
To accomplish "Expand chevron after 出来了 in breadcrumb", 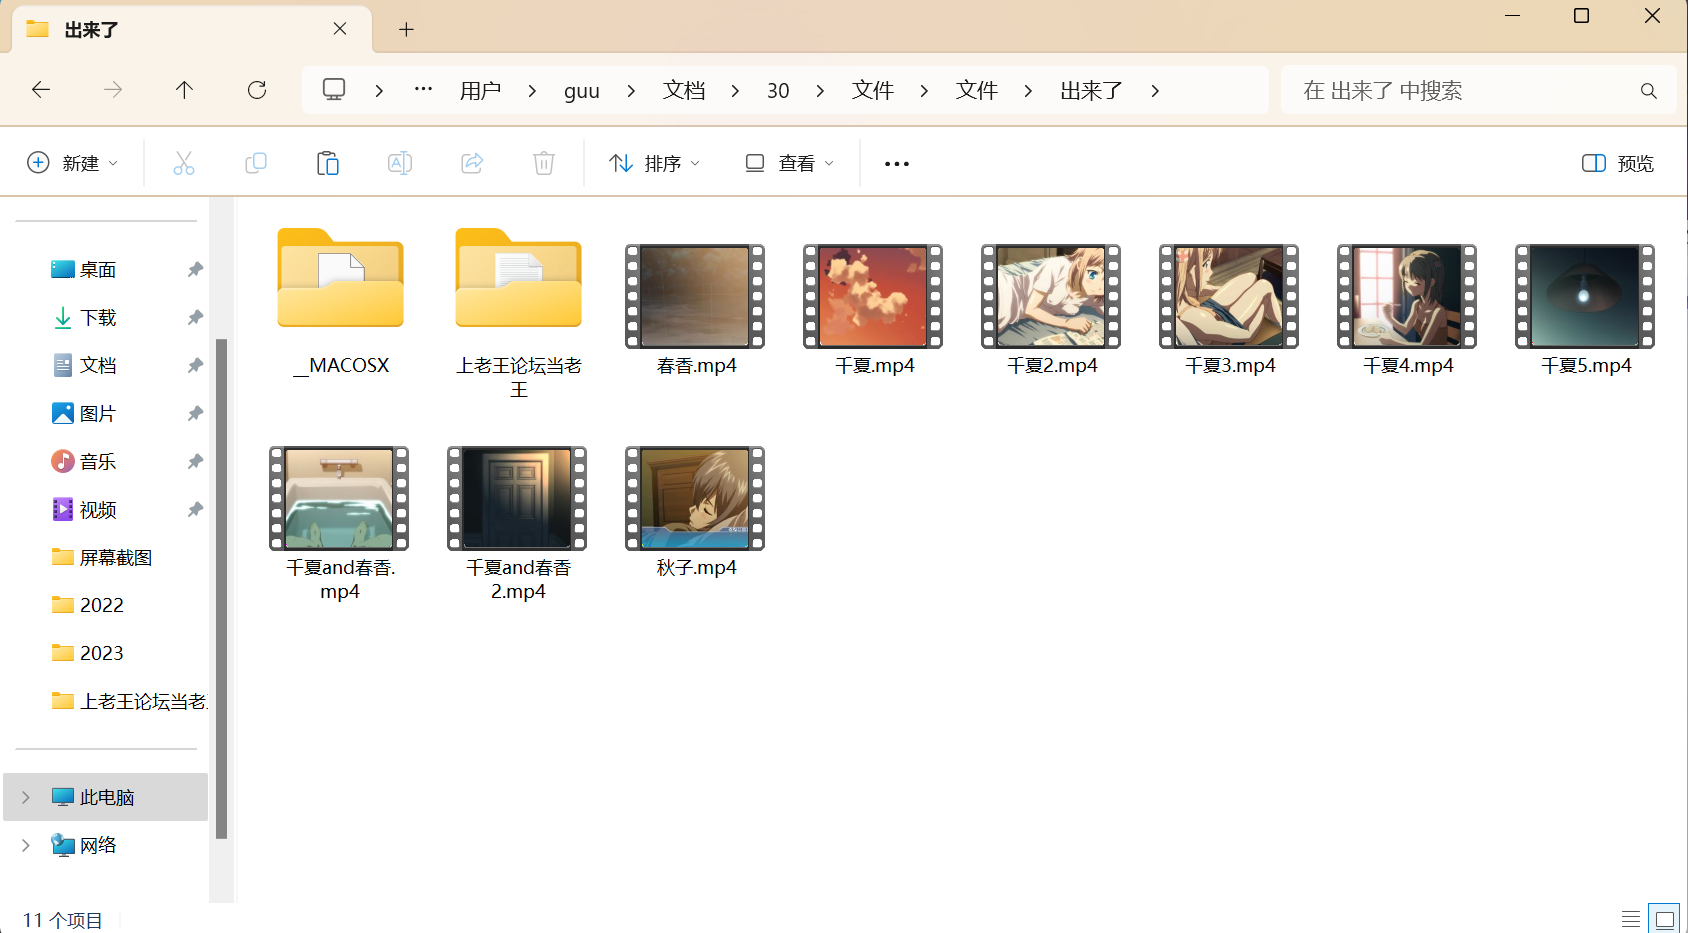I will coord(1155,91).
